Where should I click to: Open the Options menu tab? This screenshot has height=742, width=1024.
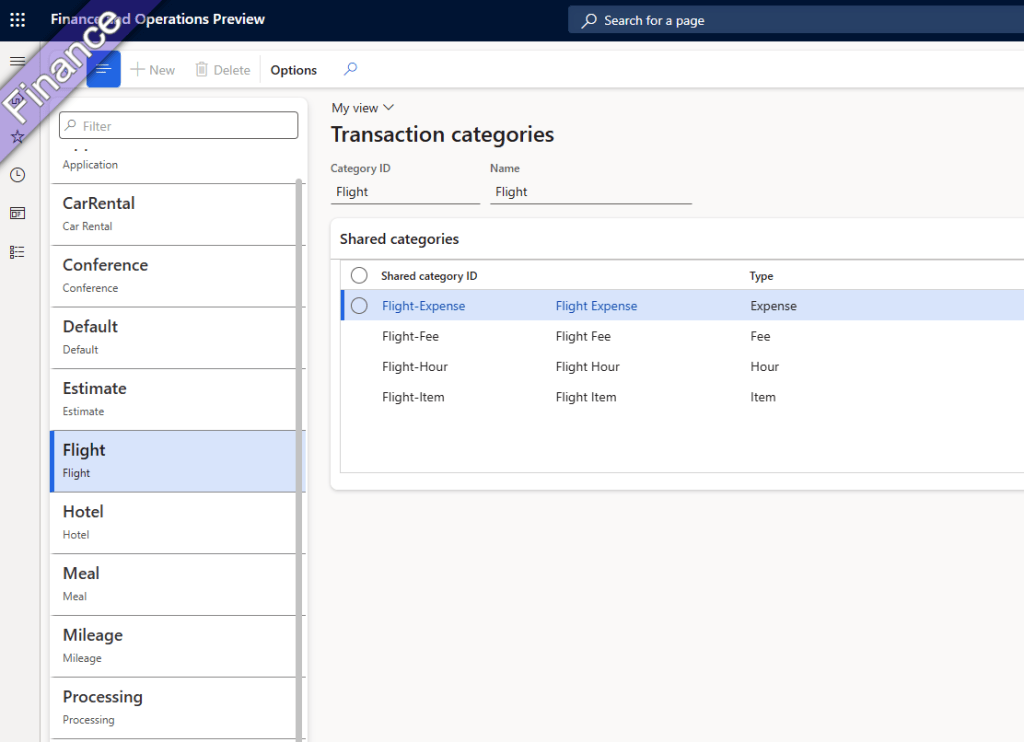tap(293, 70)
